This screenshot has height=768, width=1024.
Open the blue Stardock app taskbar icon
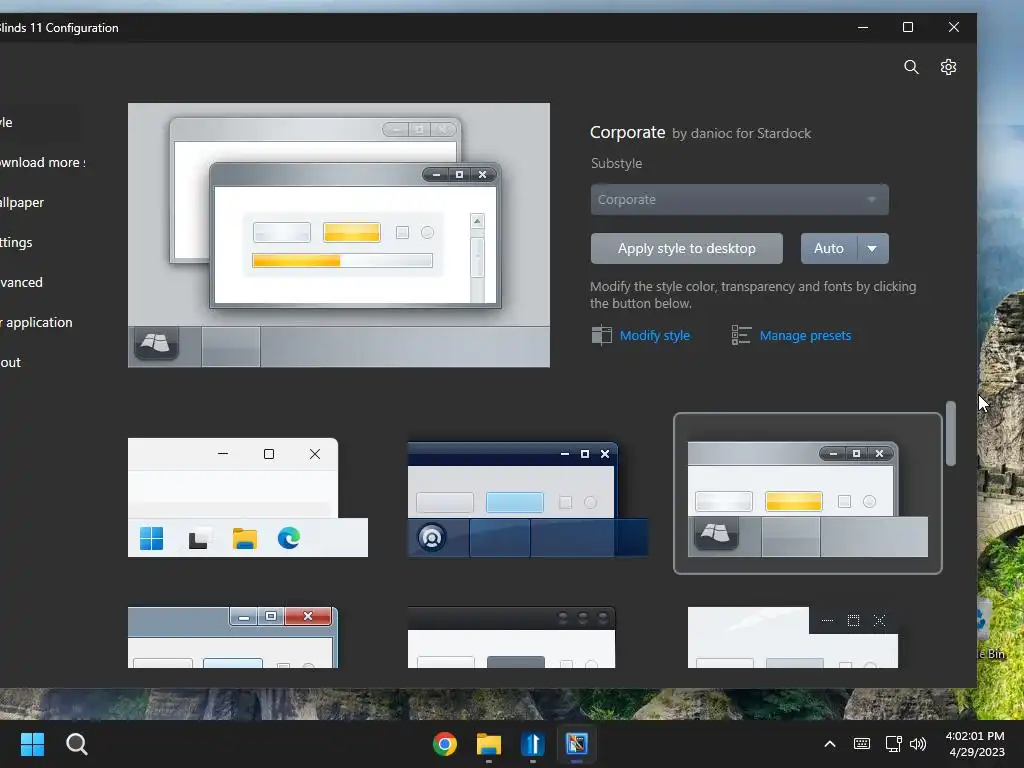[x=533, y=744]
